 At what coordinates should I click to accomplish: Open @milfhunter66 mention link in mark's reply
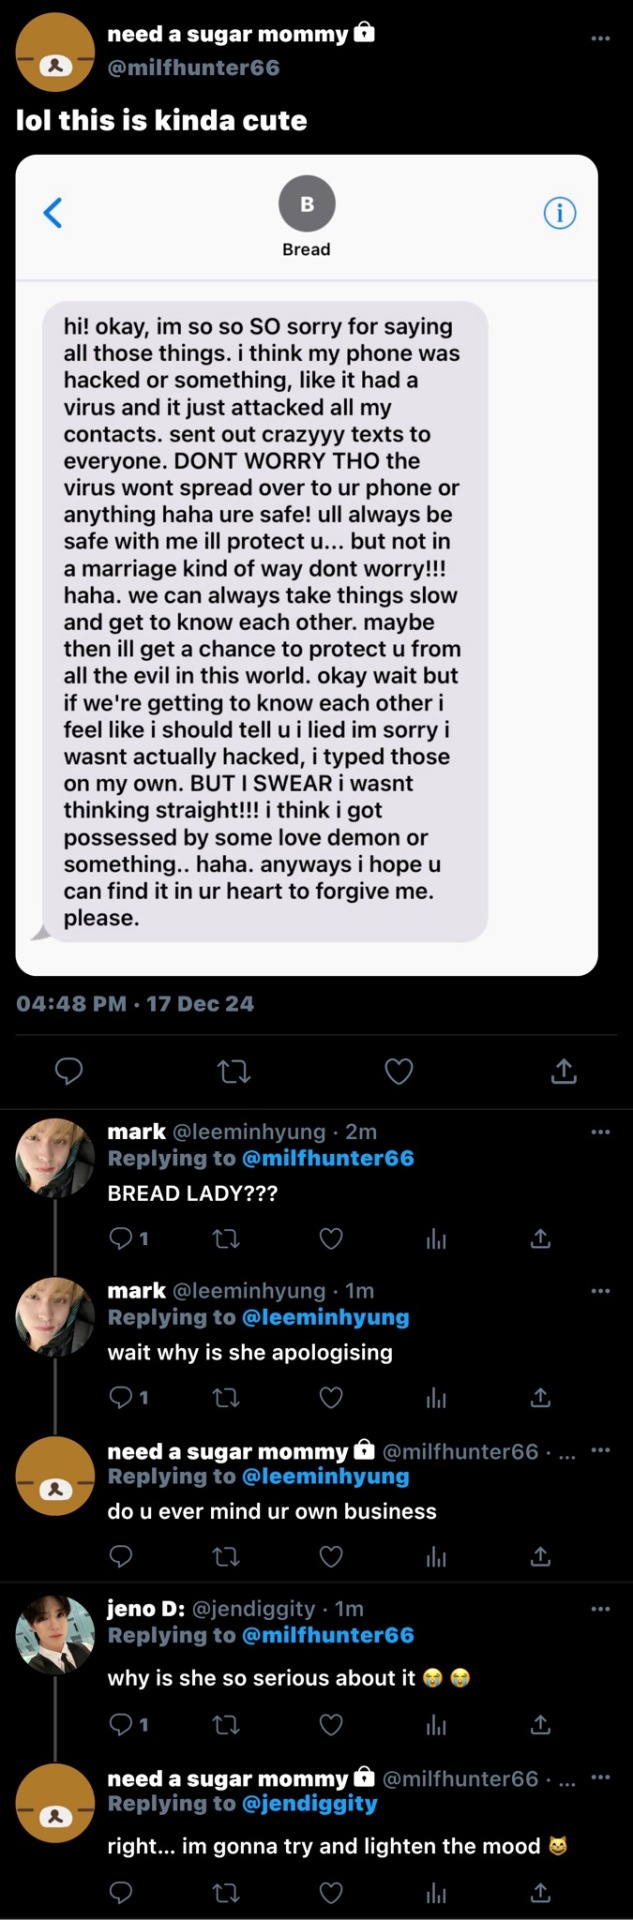[328, 1158]
